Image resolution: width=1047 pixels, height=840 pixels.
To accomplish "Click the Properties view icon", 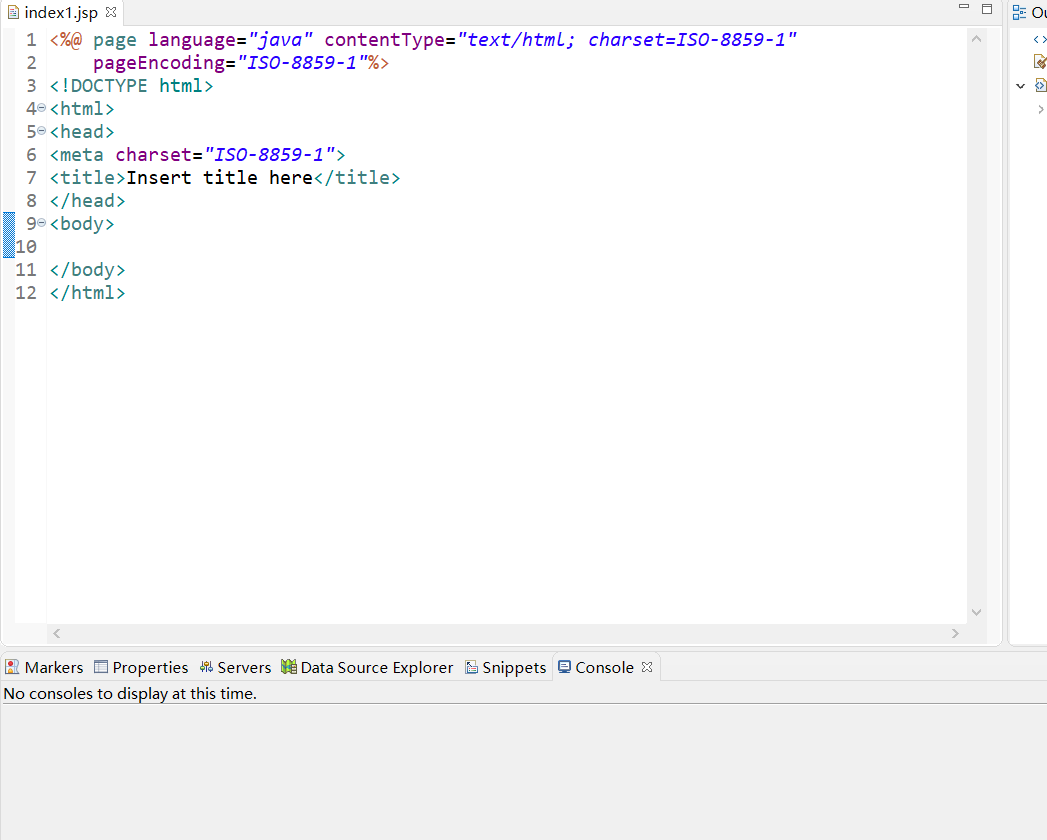I will 101,666.
